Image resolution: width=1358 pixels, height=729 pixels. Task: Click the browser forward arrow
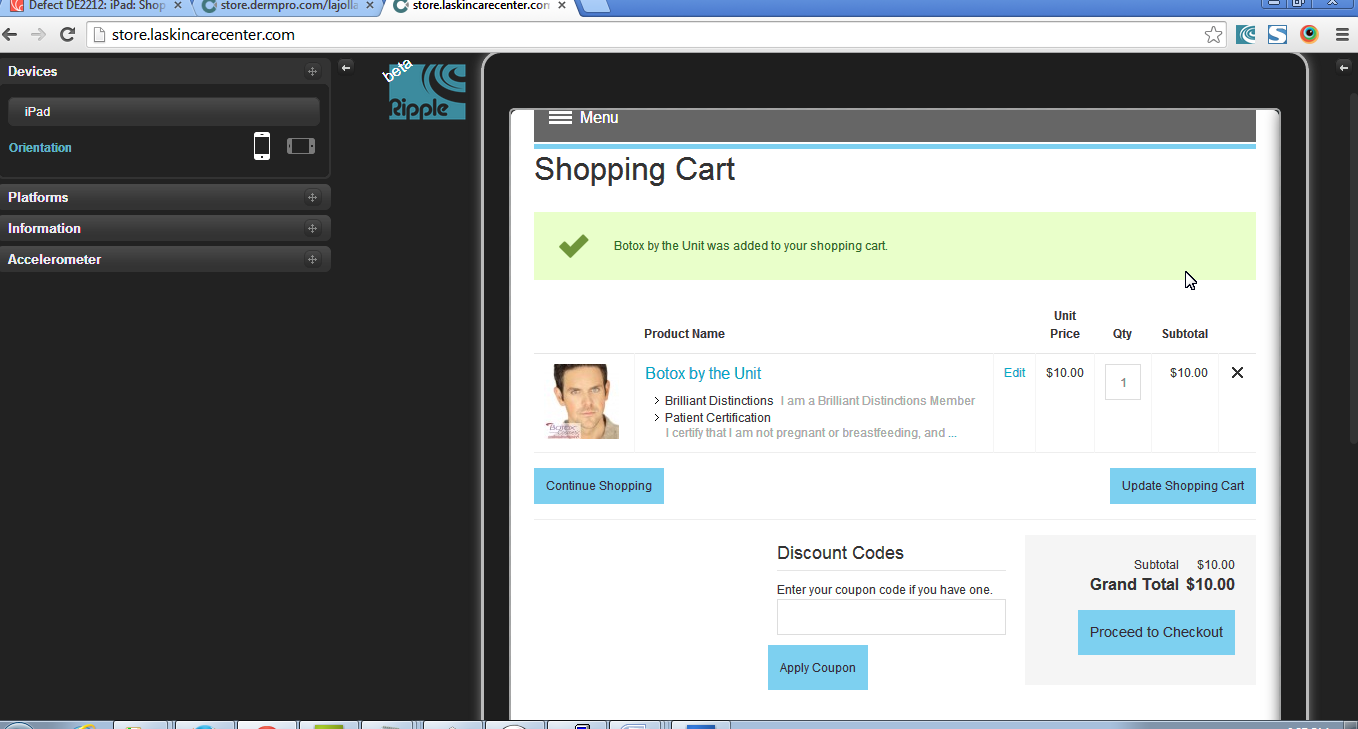pyautogui.click(x=38, y=35)
